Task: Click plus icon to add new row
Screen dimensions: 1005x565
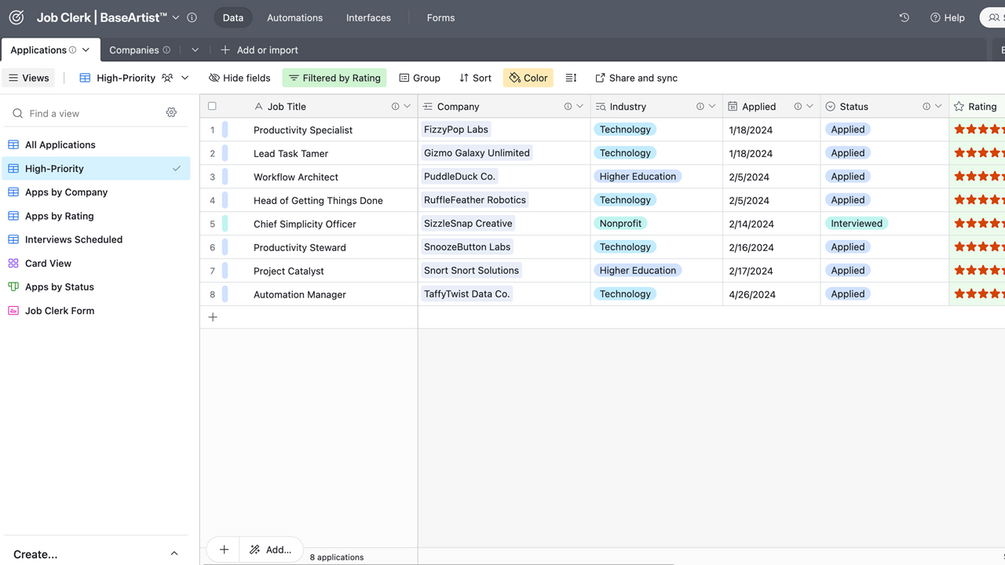Action: pyautogui.click(x=213, y=317)
